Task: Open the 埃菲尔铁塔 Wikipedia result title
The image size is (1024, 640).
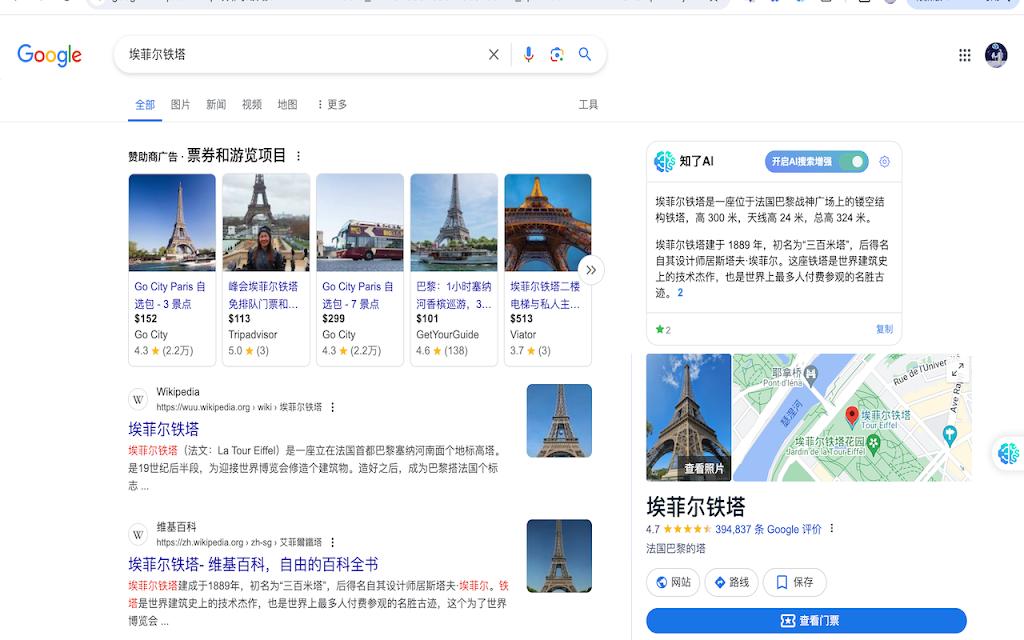Action: (x=164, y=429)
